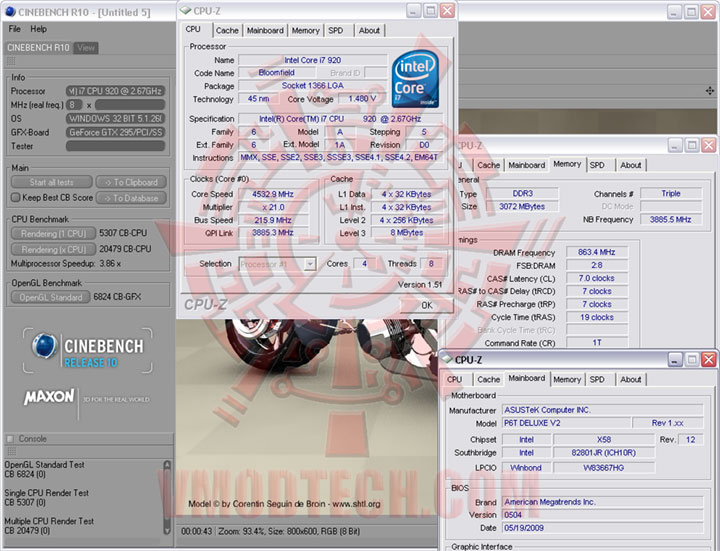
Task: Open About tab in Memory CPU-Z window
Action: (630, 165)
